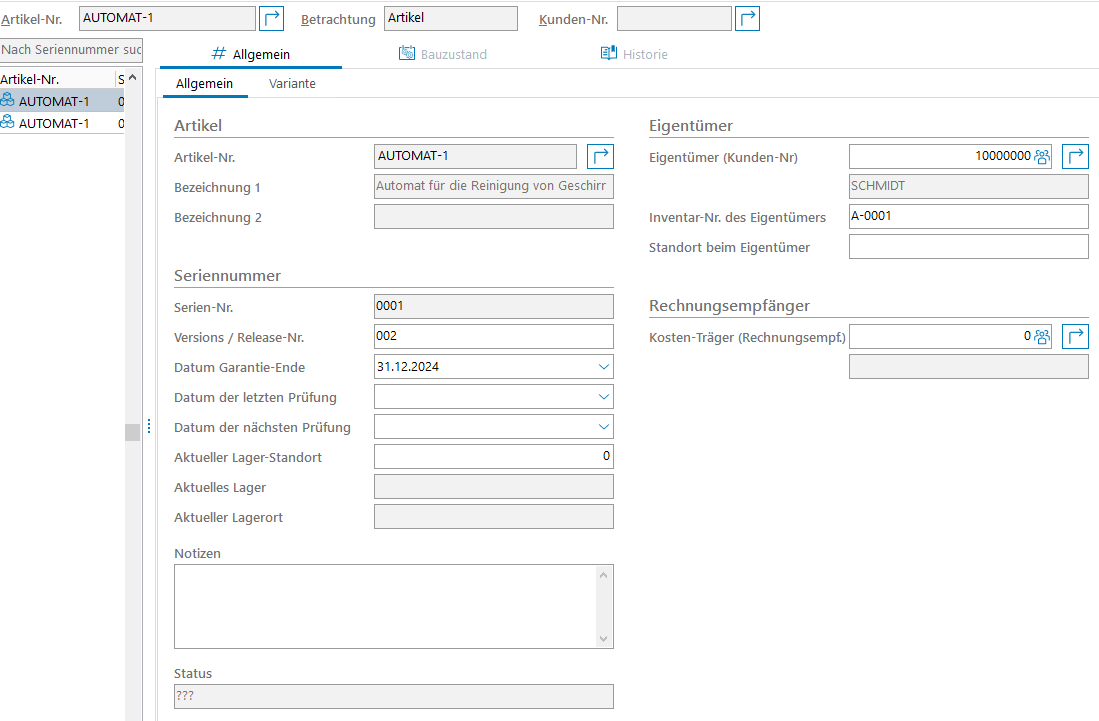
Task: Expand Datum der nächsten Prüfung date picker
Action: click(x=603, y=427)
